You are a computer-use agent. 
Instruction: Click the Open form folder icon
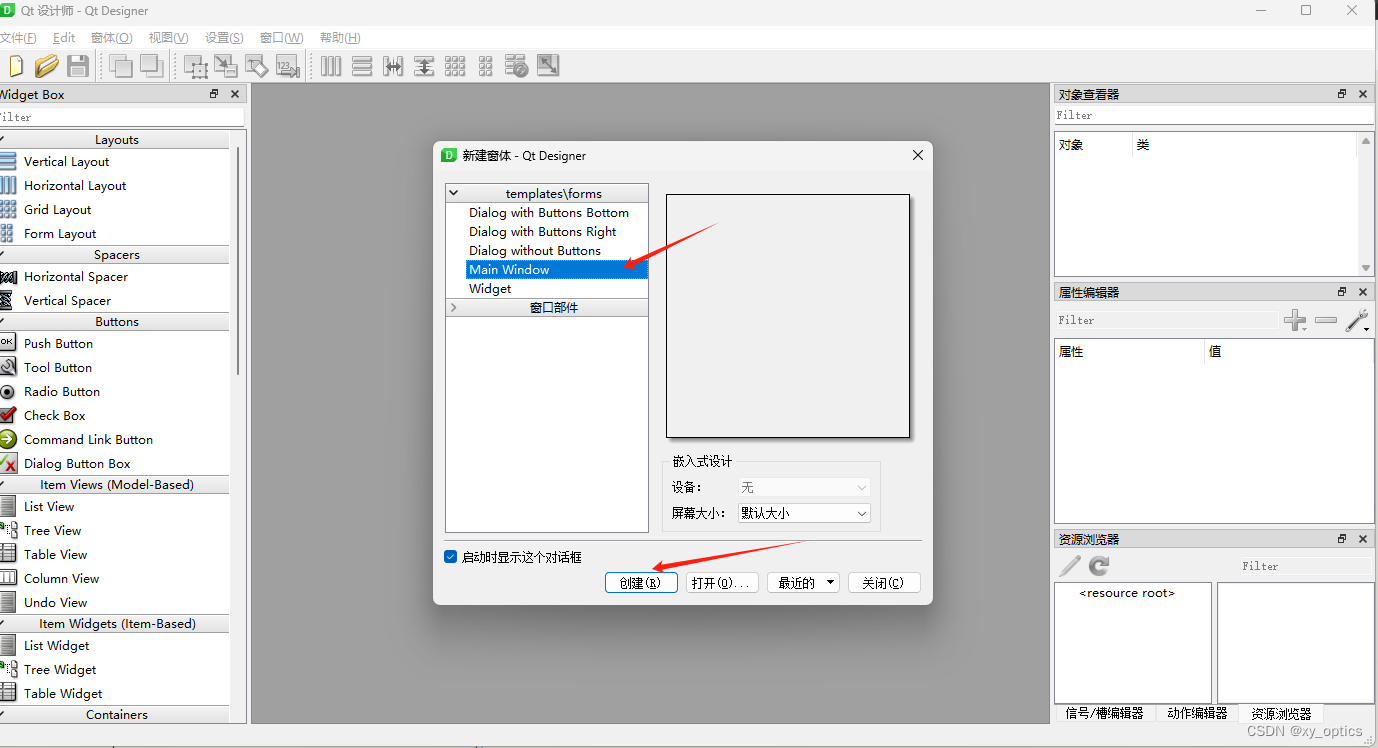(x=47, y=66)
